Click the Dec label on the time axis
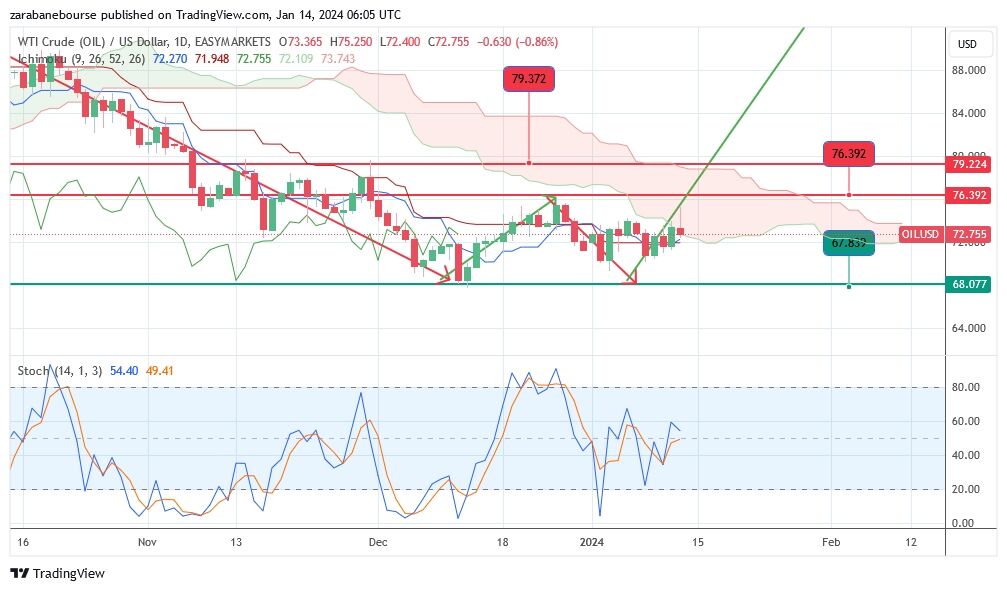The height and width of the screenshot is (591, 1007). click(378, 542)
